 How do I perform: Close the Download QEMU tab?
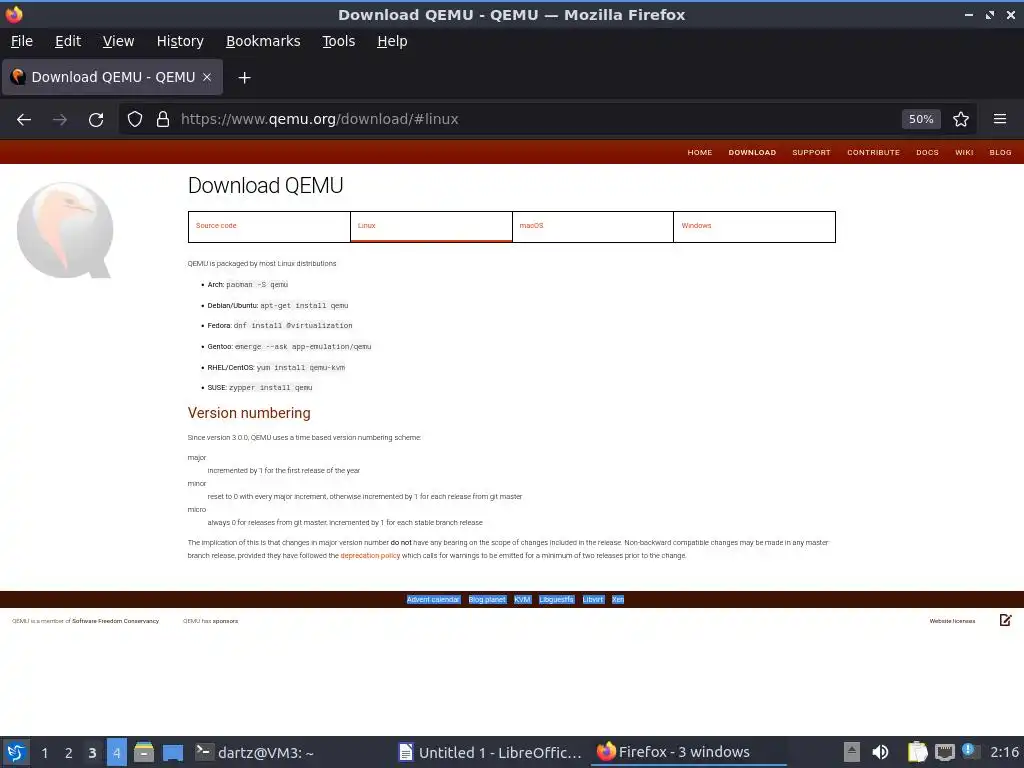click(x=207, y=77)
